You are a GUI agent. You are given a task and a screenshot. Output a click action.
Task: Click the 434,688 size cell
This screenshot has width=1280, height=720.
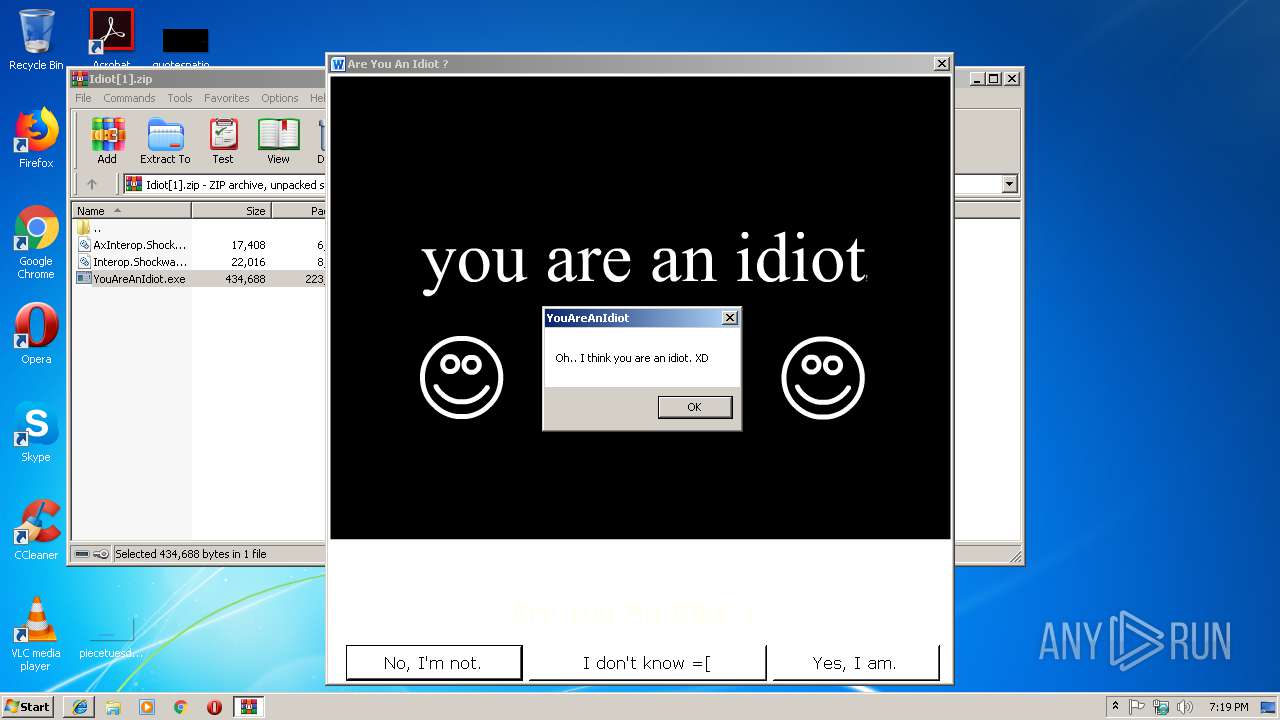245,279
